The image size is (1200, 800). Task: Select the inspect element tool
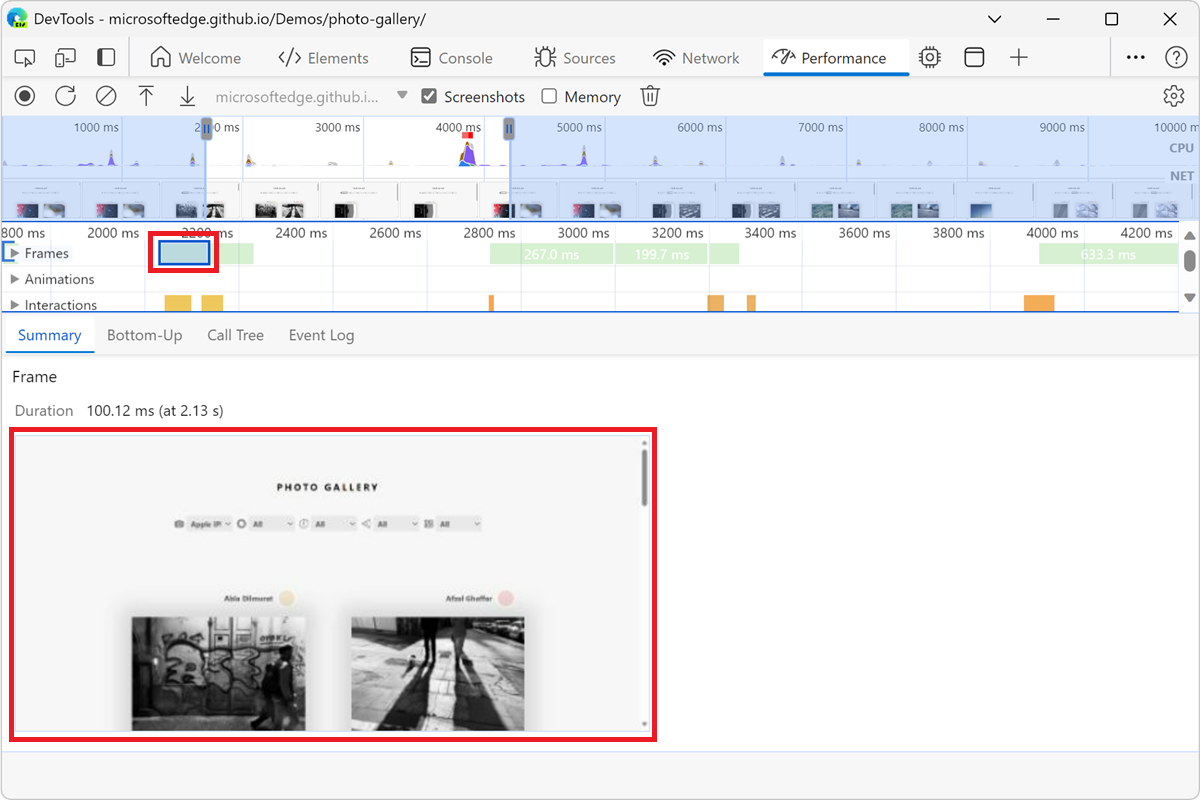pos(24,58)
